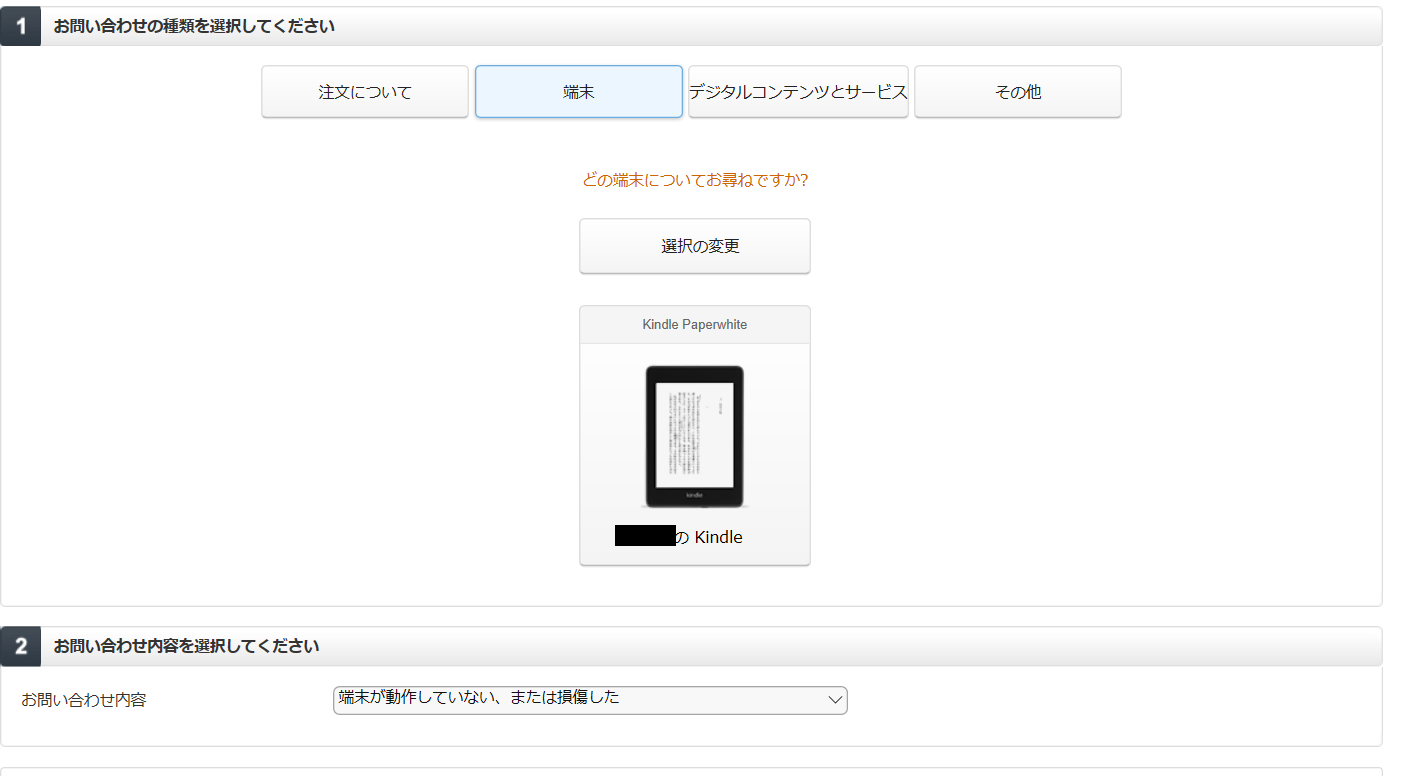Viewport: 1401px width, 776px height.
Task: Expand dropdown using its chevron arrow
Action: point(835,700)
